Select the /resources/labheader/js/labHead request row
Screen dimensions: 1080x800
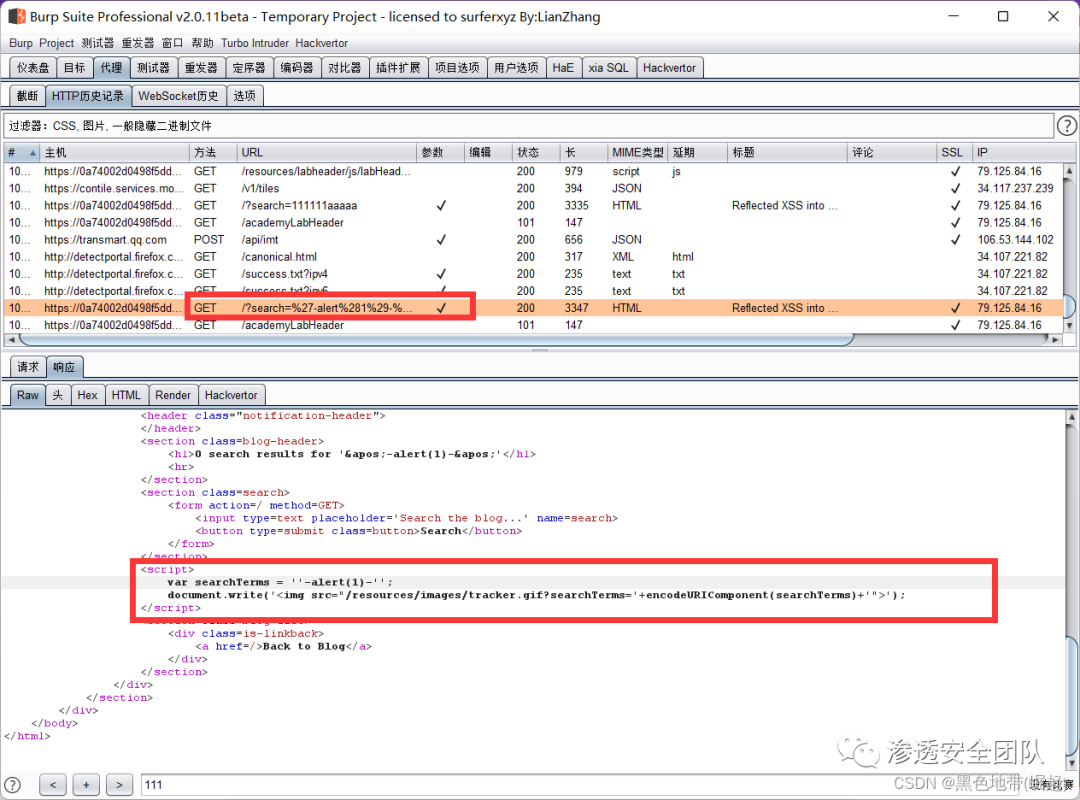point(534,171)
